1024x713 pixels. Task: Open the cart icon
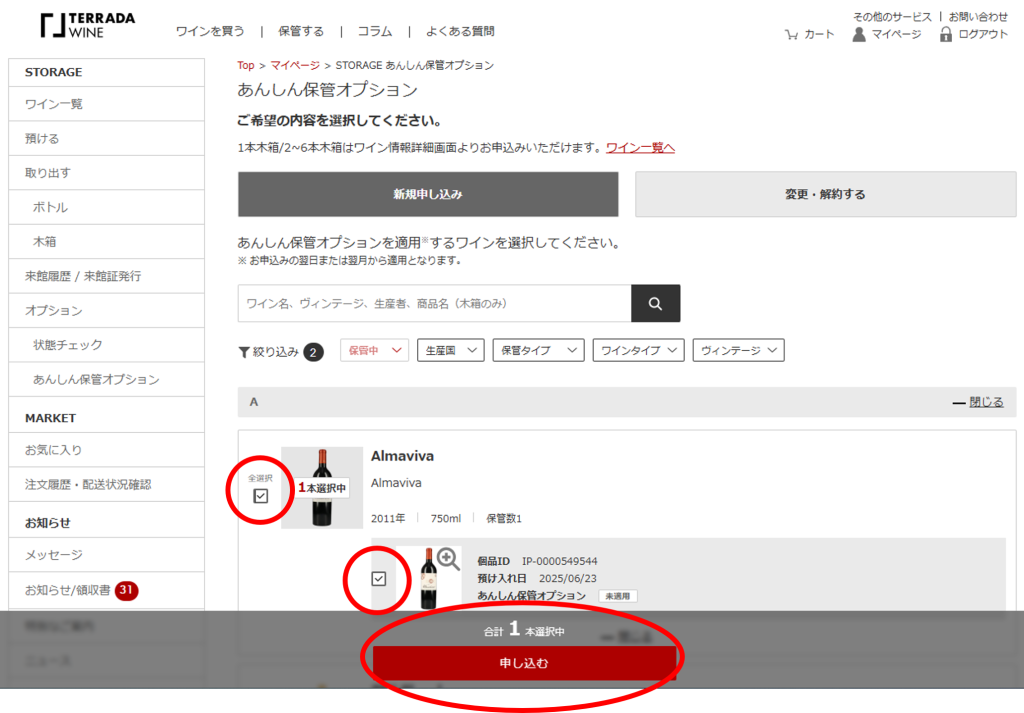point(791,34)
